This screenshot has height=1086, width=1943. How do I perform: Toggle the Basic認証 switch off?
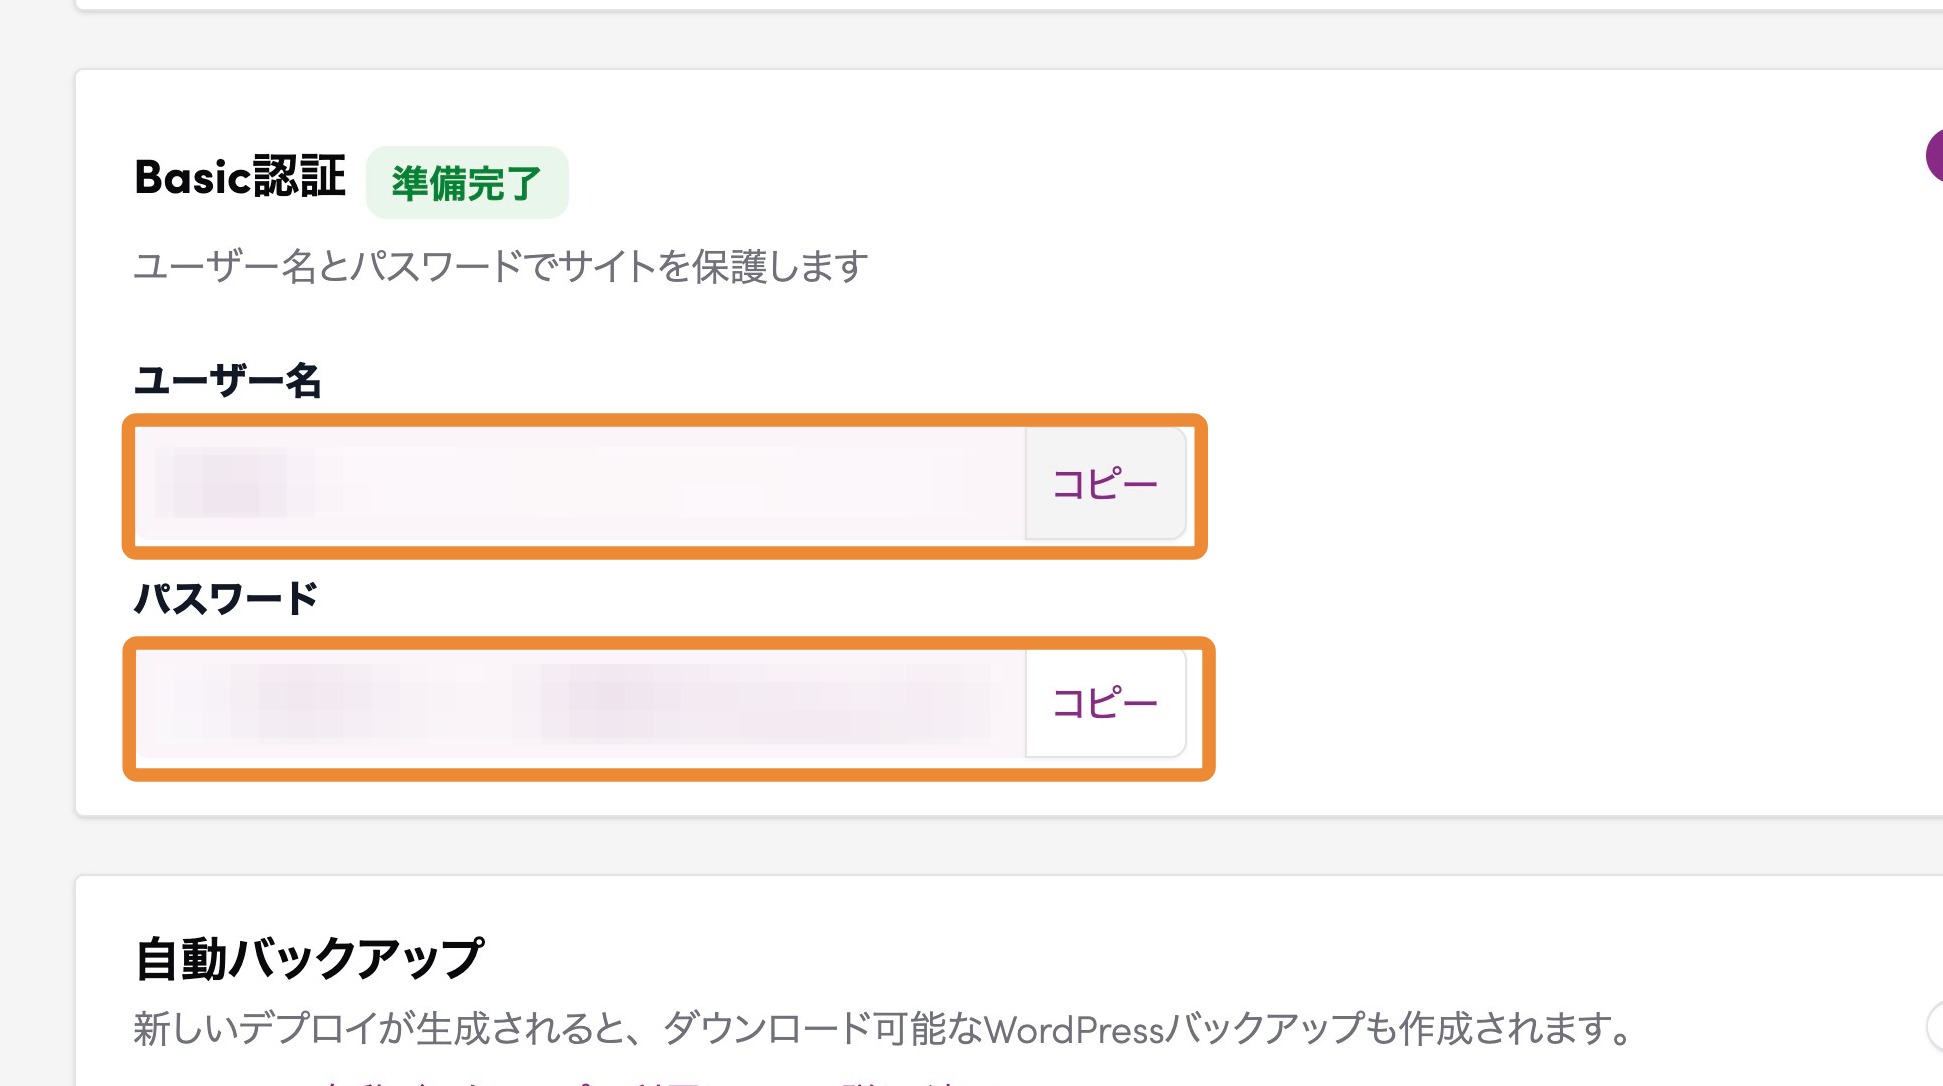click(1934, 156)
